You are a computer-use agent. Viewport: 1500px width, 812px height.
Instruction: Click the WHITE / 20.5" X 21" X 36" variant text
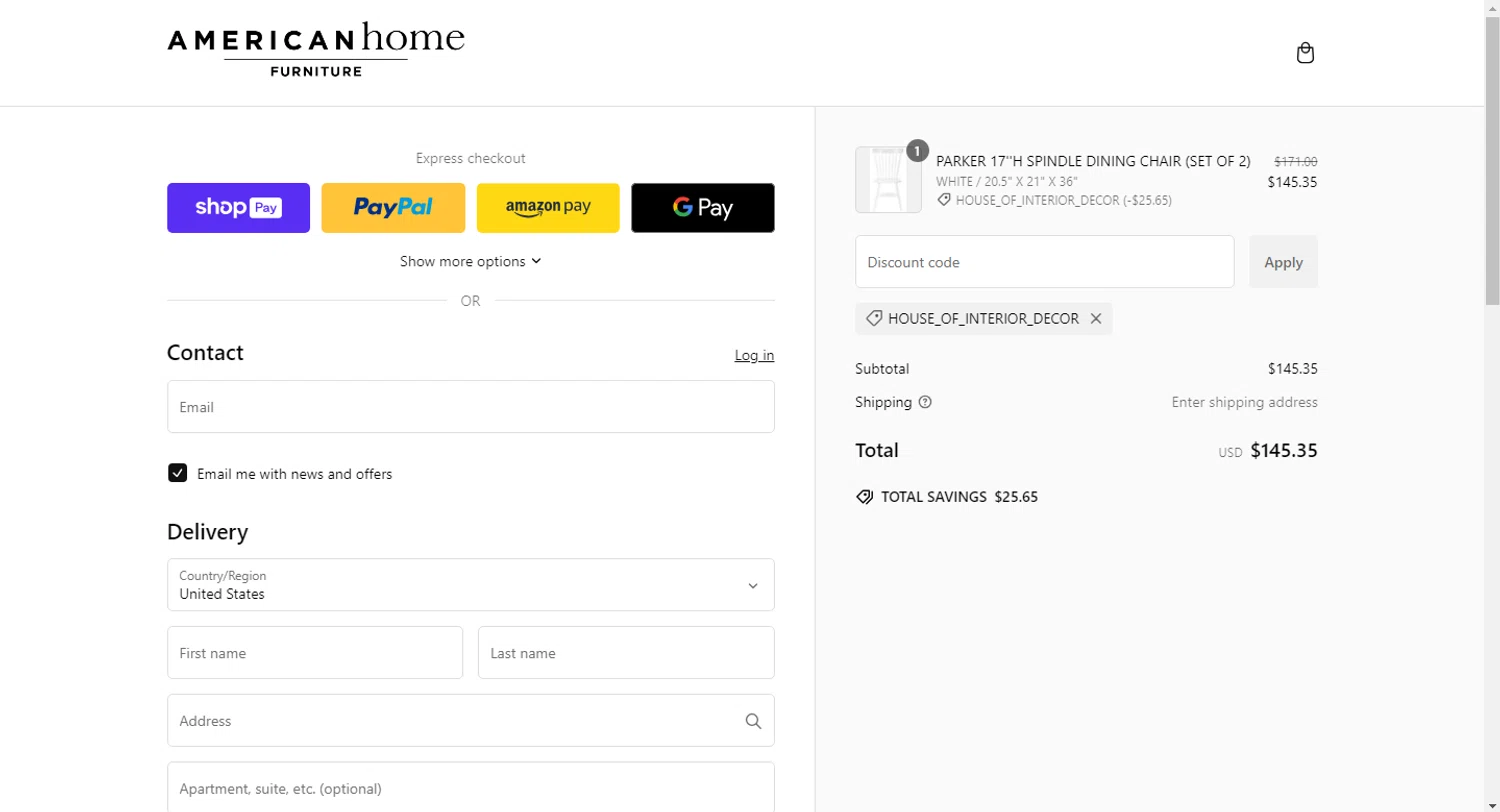(x=1007, y=182)
